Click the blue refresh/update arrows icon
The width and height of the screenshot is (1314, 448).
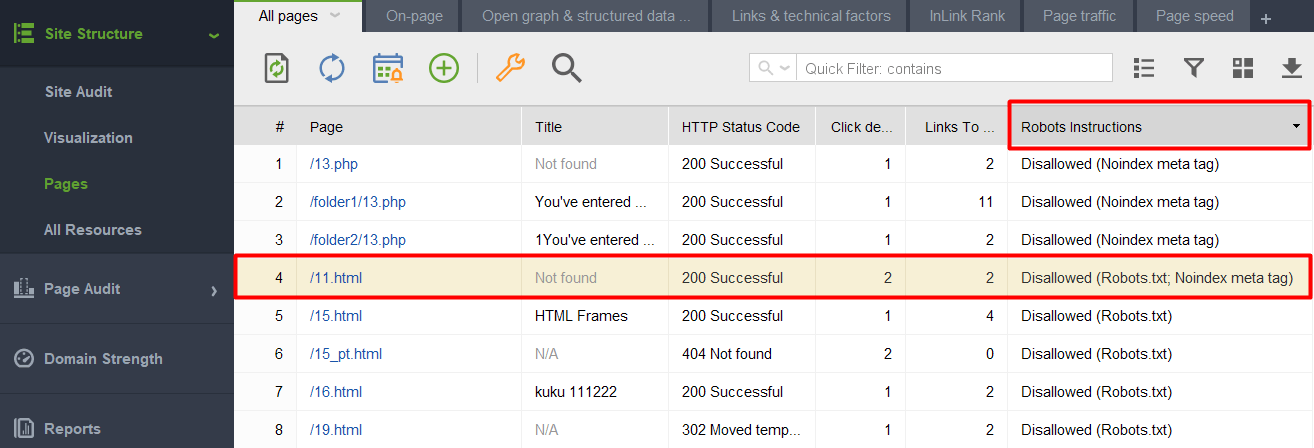(332, 68)
